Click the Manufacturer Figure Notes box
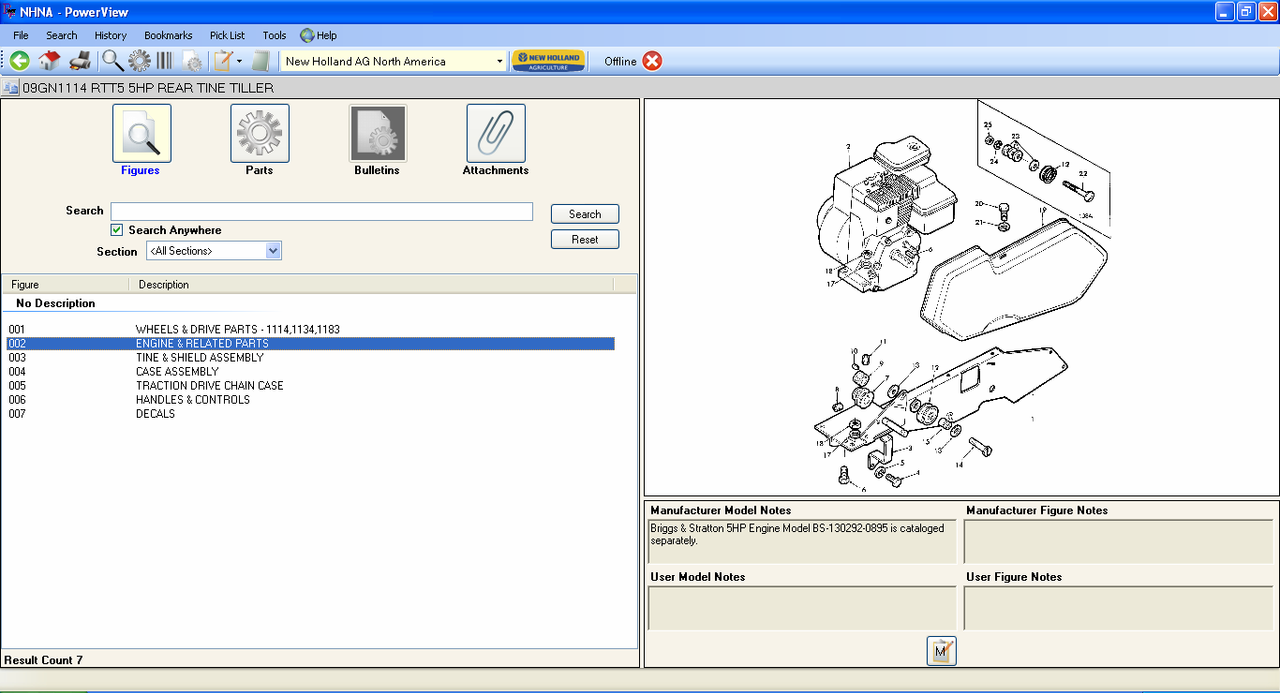Viewport: 1280px width, 693px height. 1118,541
